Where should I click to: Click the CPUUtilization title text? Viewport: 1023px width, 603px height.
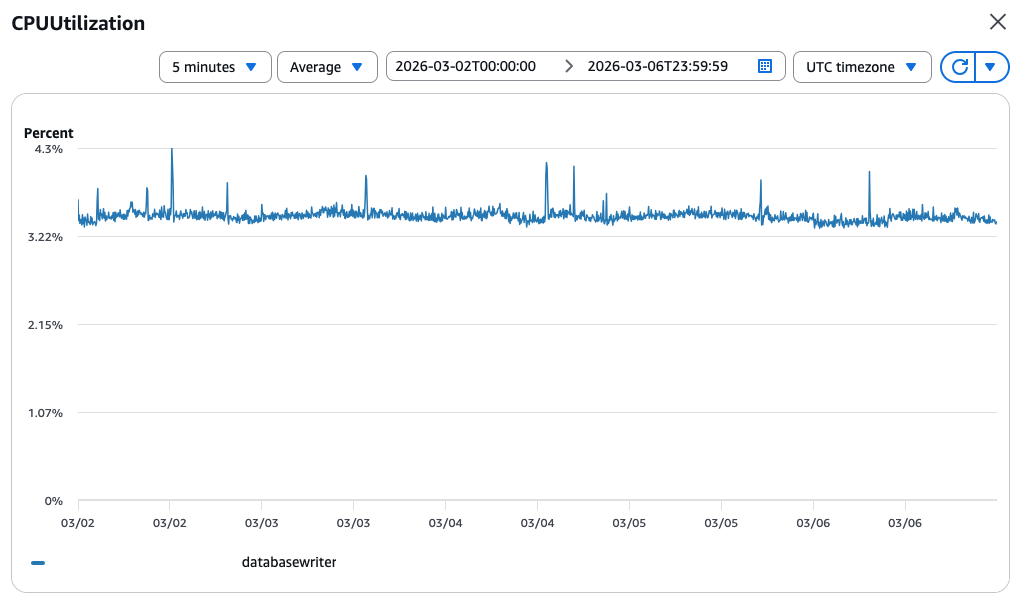(78, 23)
